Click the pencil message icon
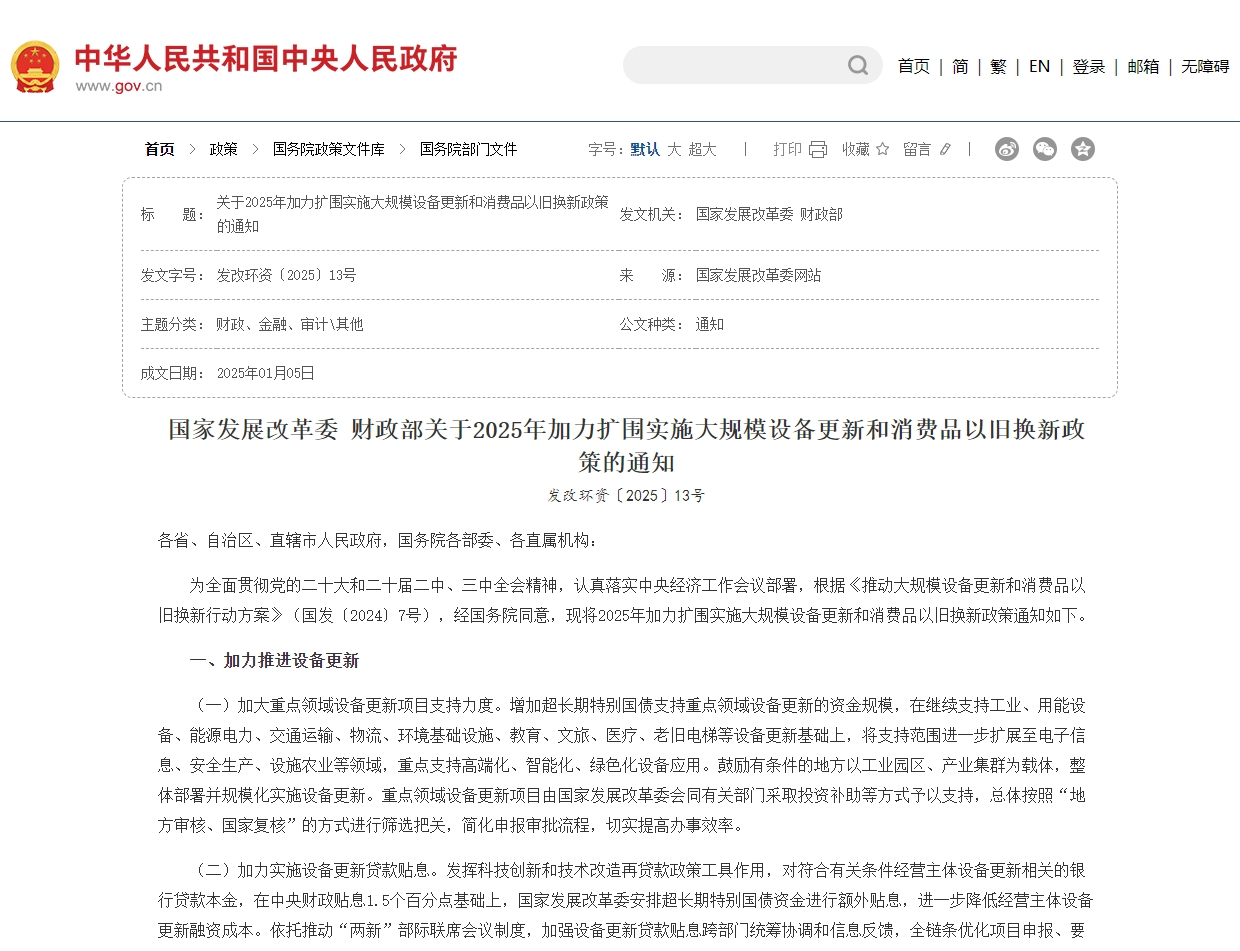Viewport: 1240px width, 951px height. [945, 149]
